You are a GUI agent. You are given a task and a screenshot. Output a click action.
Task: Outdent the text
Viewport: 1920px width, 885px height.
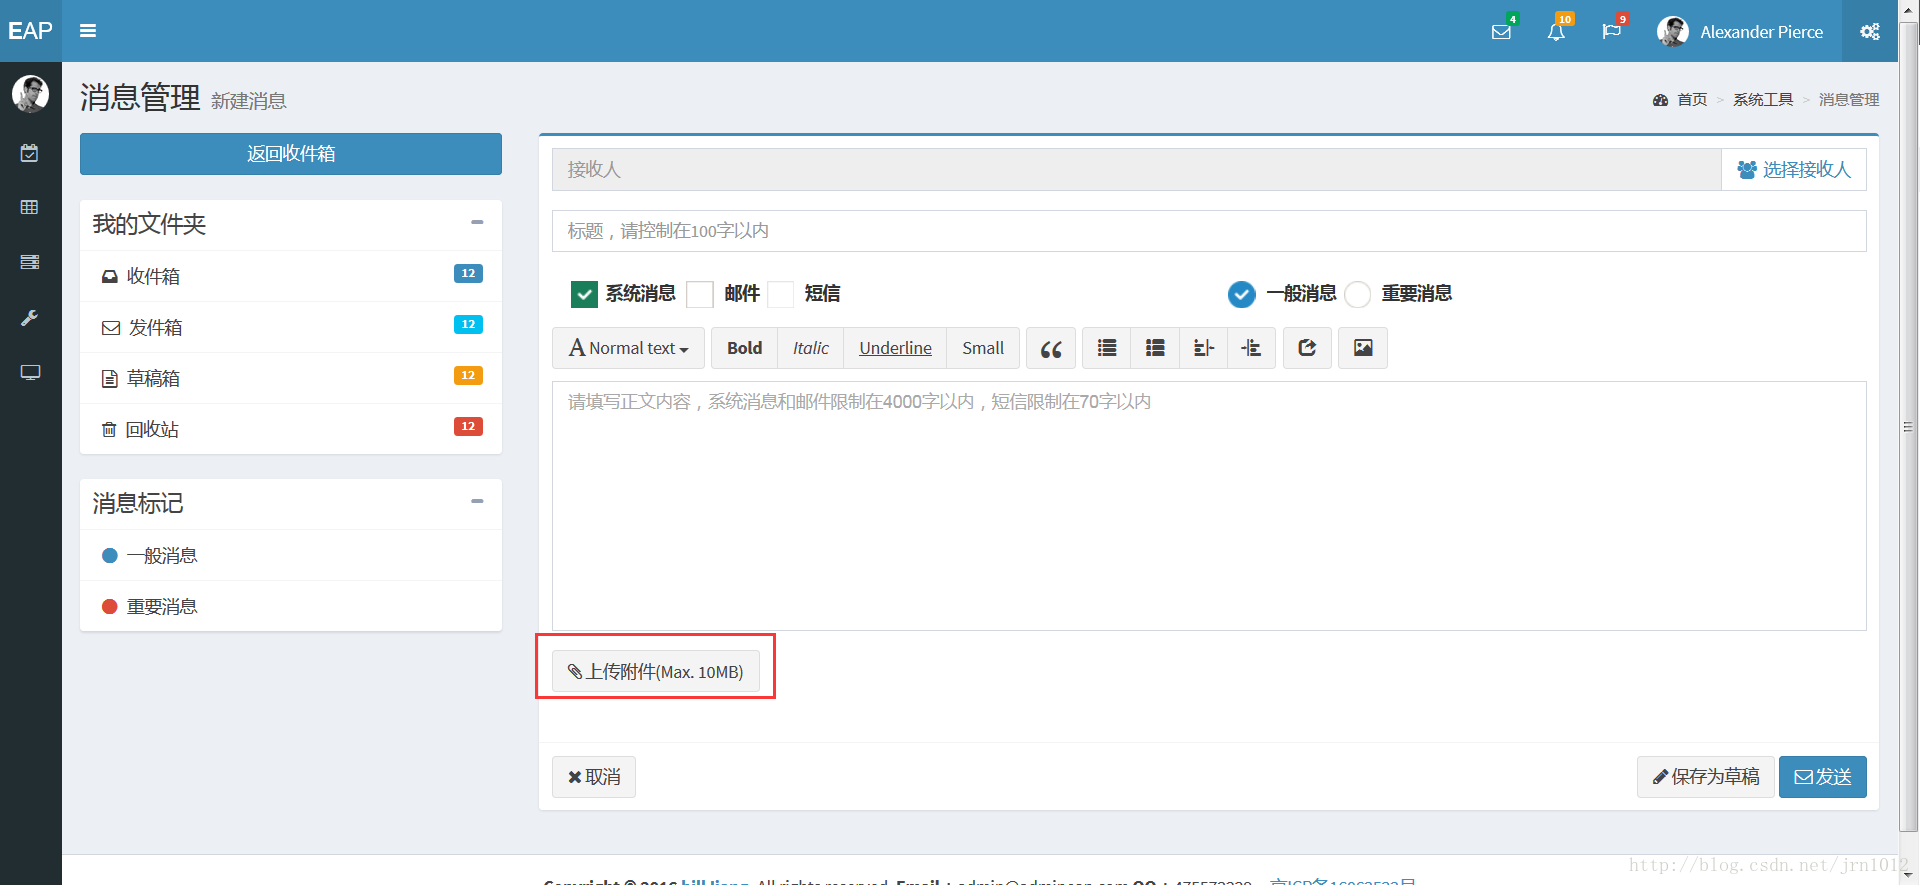coord(1203,348)
